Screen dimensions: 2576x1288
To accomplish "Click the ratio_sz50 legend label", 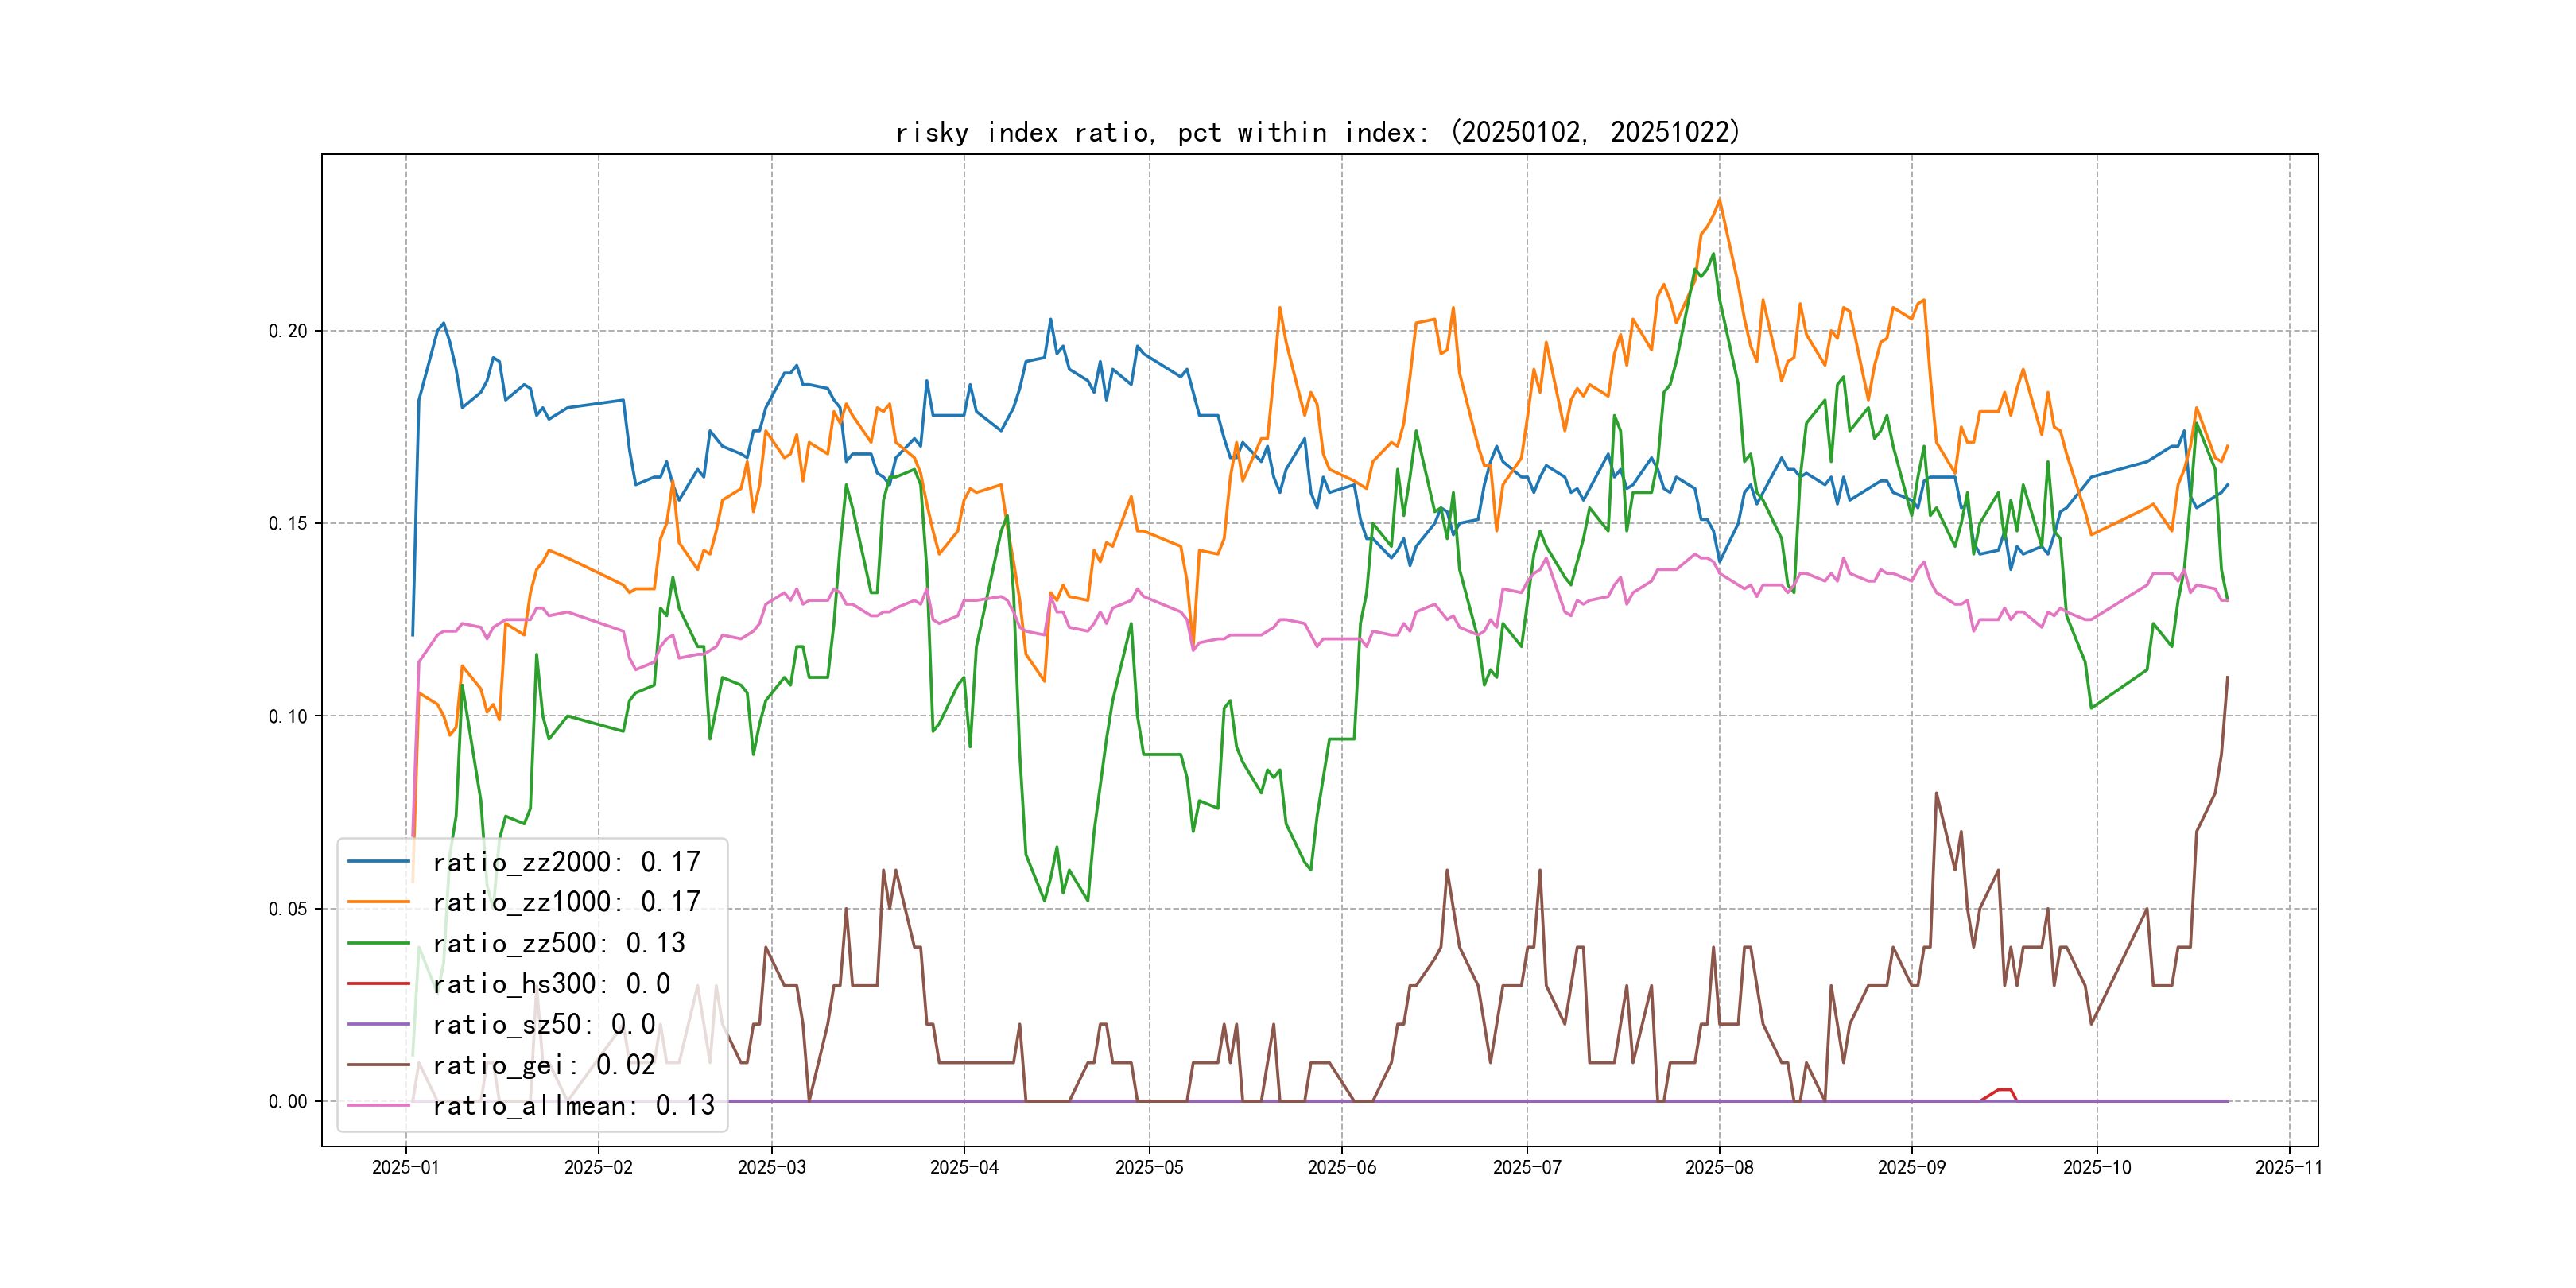I will [x=544, y=1024].
